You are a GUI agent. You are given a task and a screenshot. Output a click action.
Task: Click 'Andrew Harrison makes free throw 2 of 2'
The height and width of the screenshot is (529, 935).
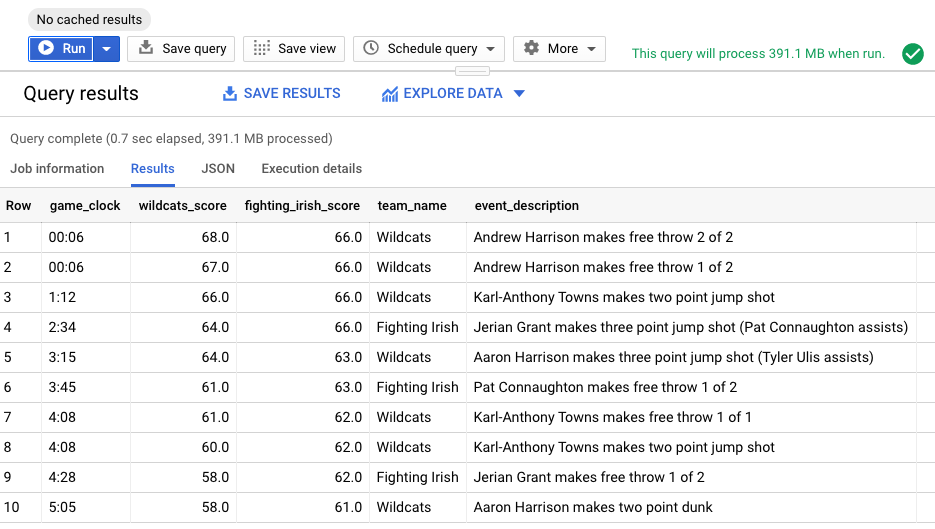click(603, 237)
